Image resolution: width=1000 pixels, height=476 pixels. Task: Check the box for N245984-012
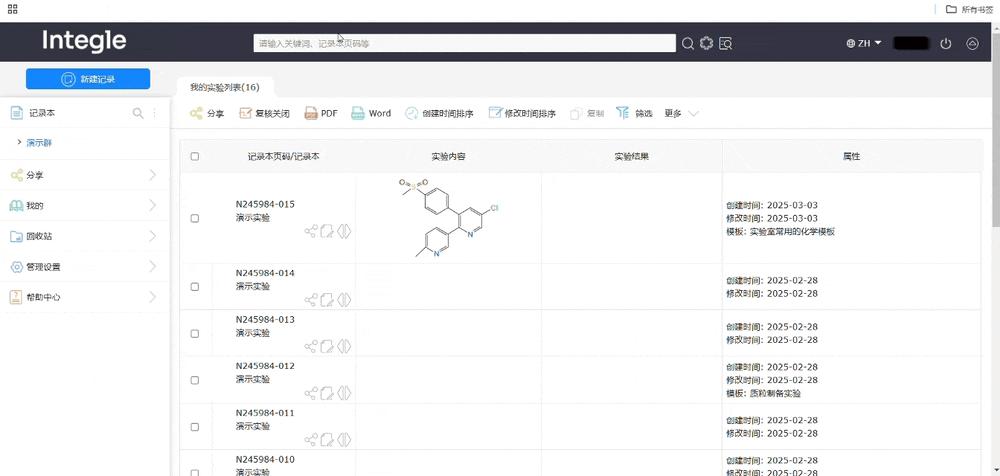point(195,380)
